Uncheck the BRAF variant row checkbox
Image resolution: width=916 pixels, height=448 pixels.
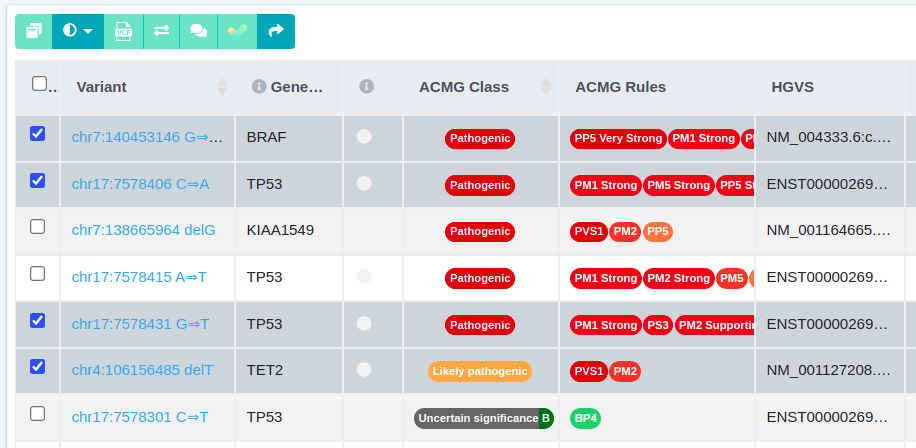pos(37,134)
